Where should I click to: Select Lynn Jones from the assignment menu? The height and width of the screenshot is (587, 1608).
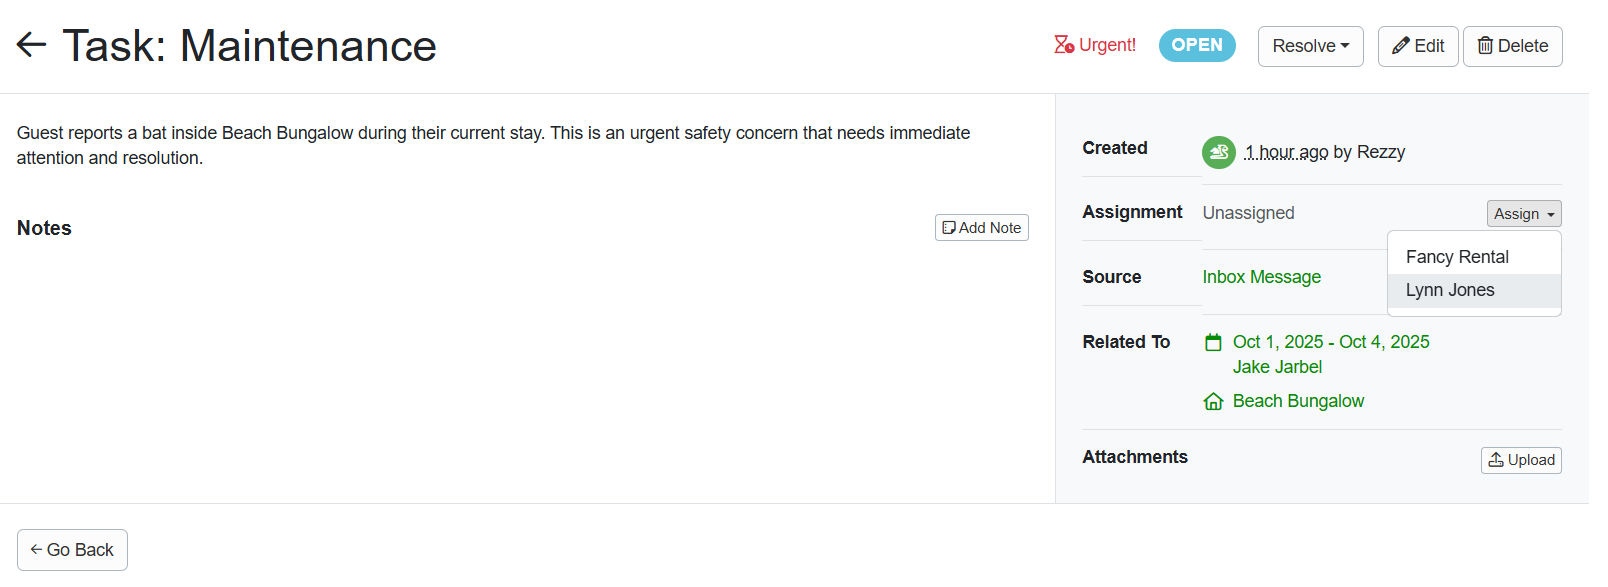tap(1450, 290)
